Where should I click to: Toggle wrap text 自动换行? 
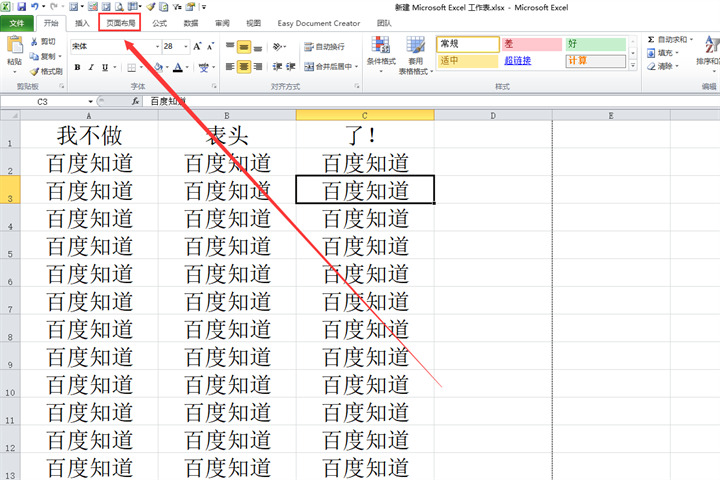click(324, 46)
